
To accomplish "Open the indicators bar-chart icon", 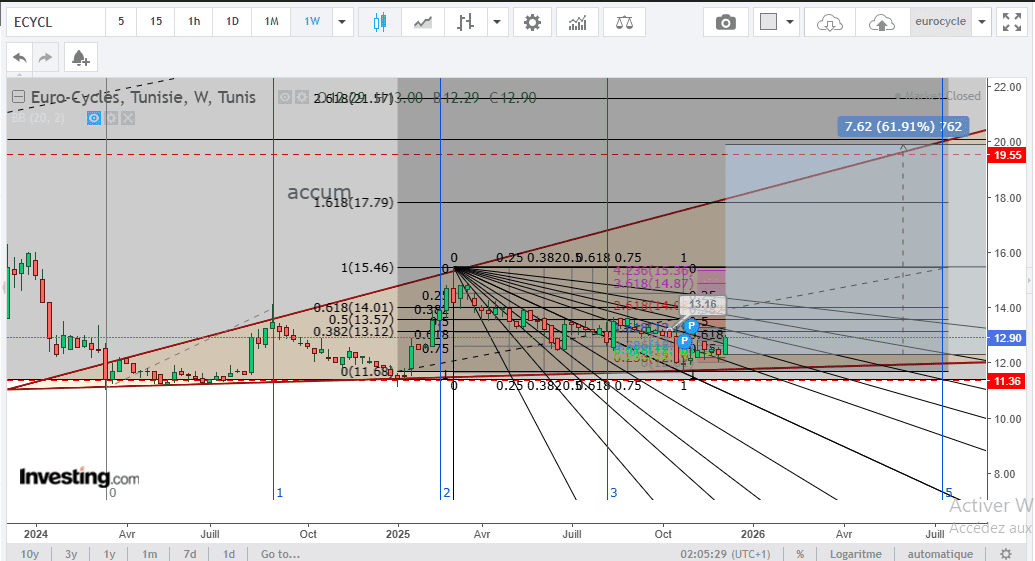I will point(577,22).
